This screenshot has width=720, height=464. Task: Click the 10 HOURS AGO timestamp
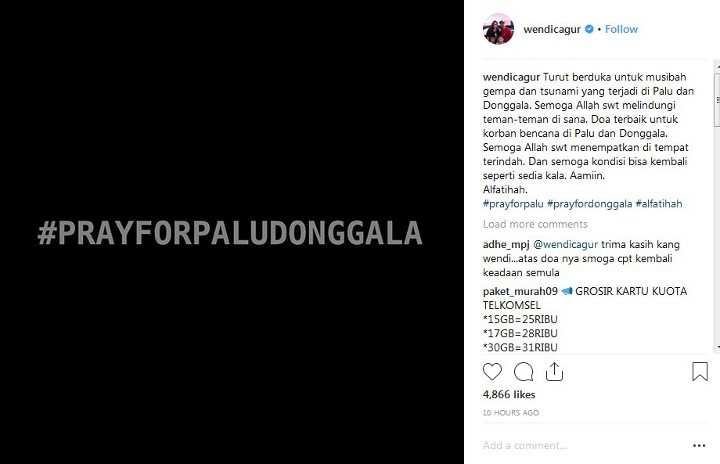tap(511, 413)
